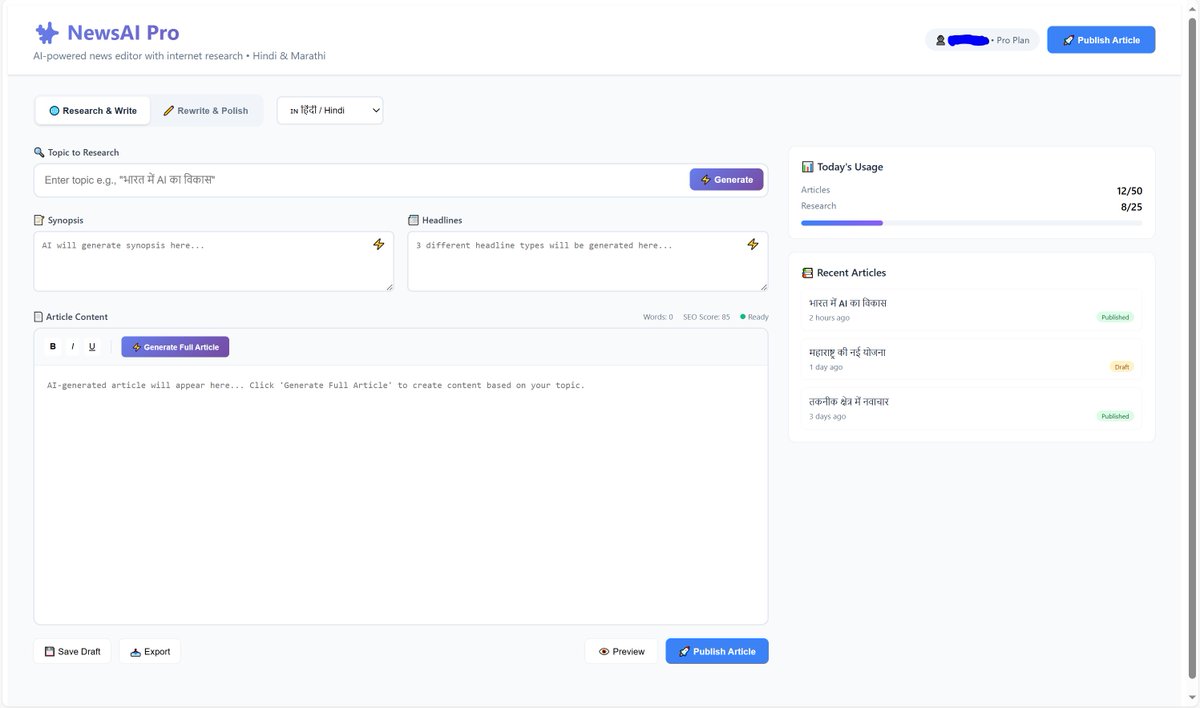Open the Hindi language dropdown
The height and width of the screenshot is (708, 1200).
coord(330,110)
